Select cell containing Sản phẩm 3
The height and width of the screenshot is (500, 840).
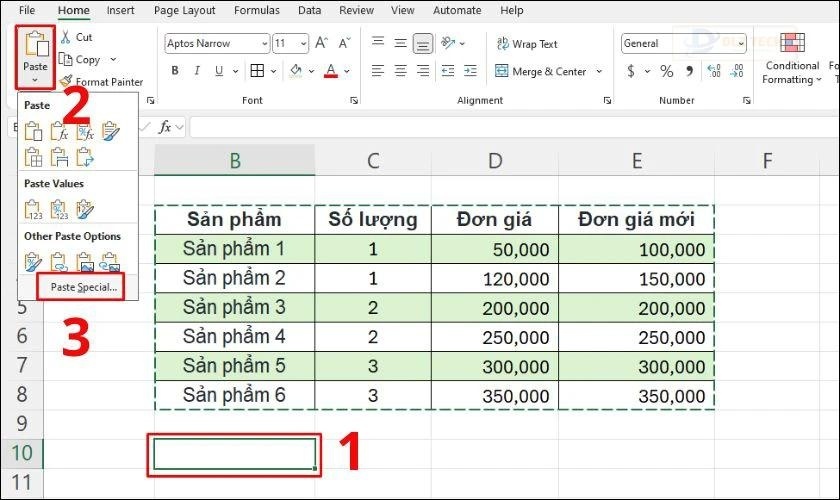[234, 307]
